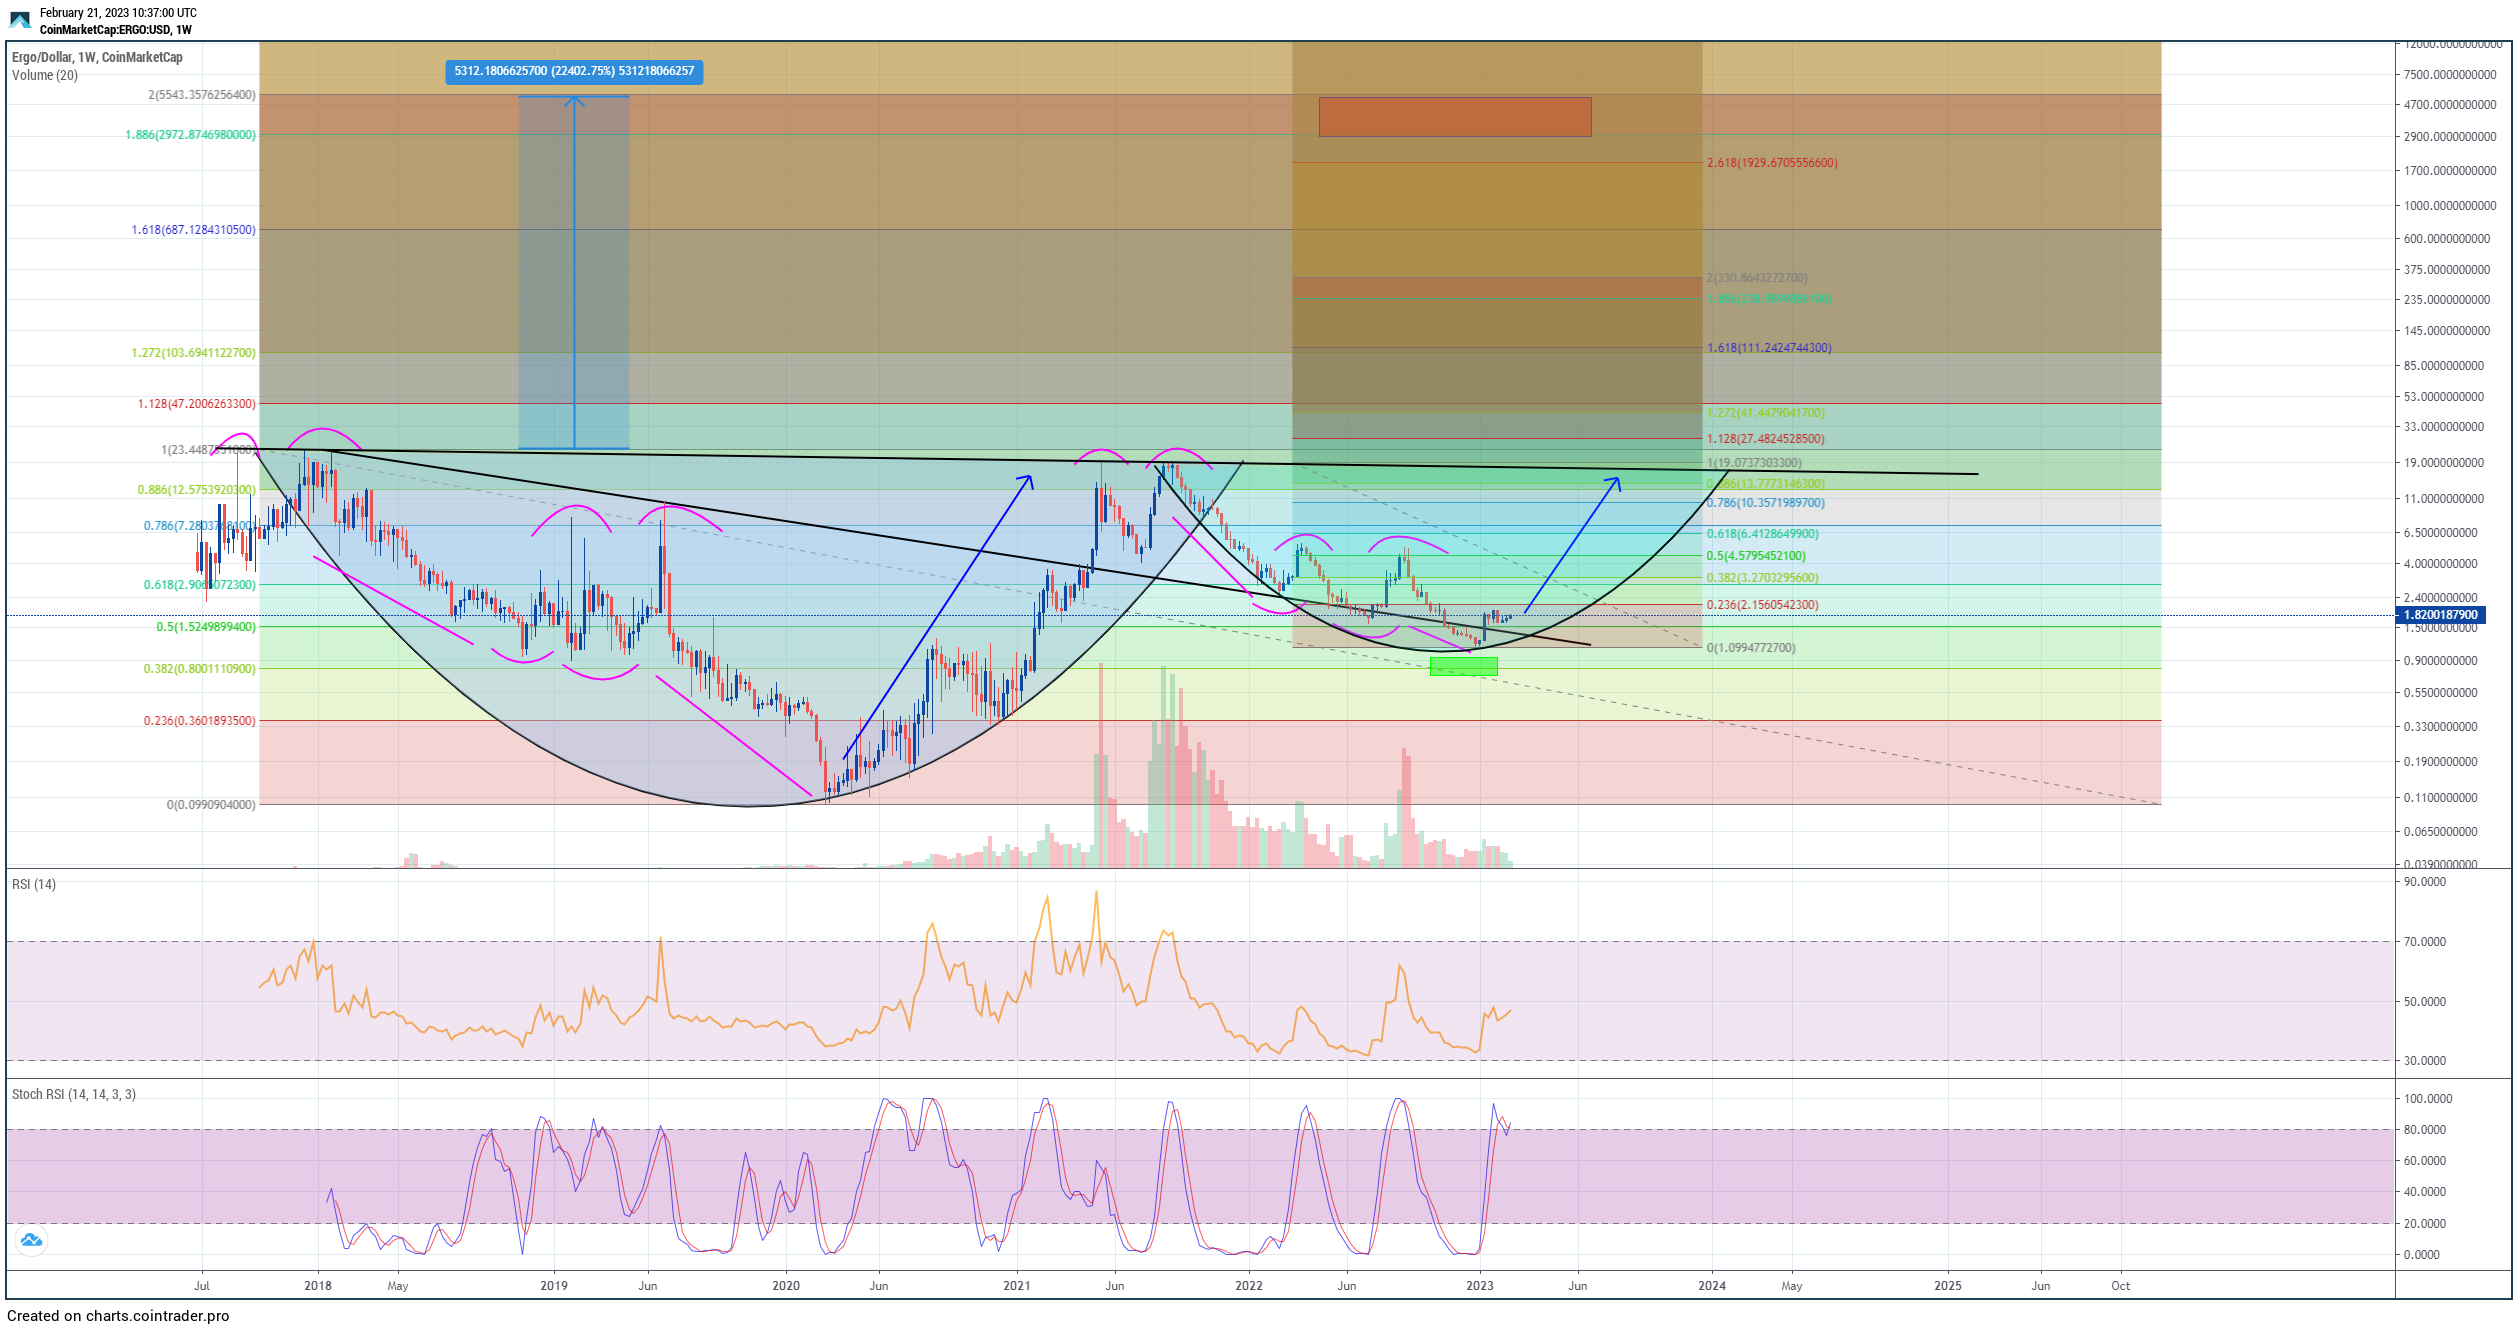Click the Created on charts.cointrader.pro text
The image size is (2518, 1330).
pos(118,1316)
